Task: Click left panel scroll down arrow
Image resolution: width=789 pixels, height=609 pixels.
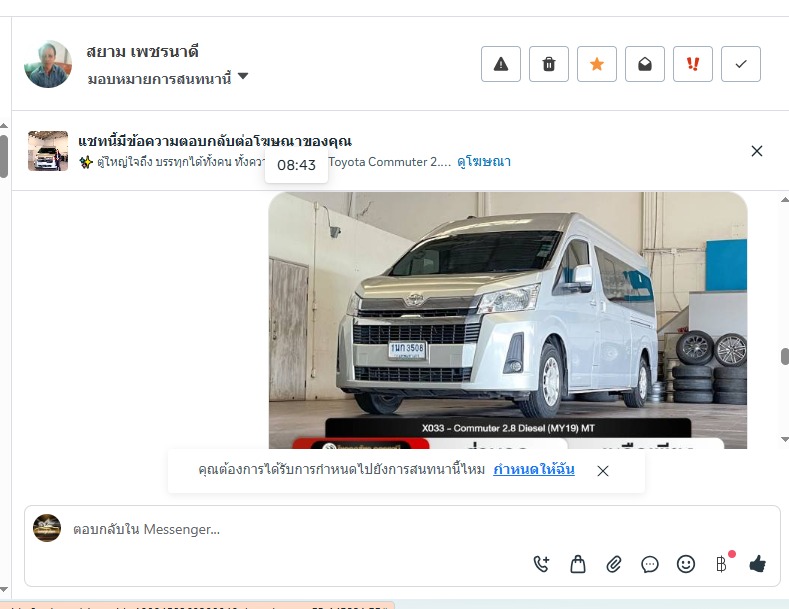Action: point(4,589)
